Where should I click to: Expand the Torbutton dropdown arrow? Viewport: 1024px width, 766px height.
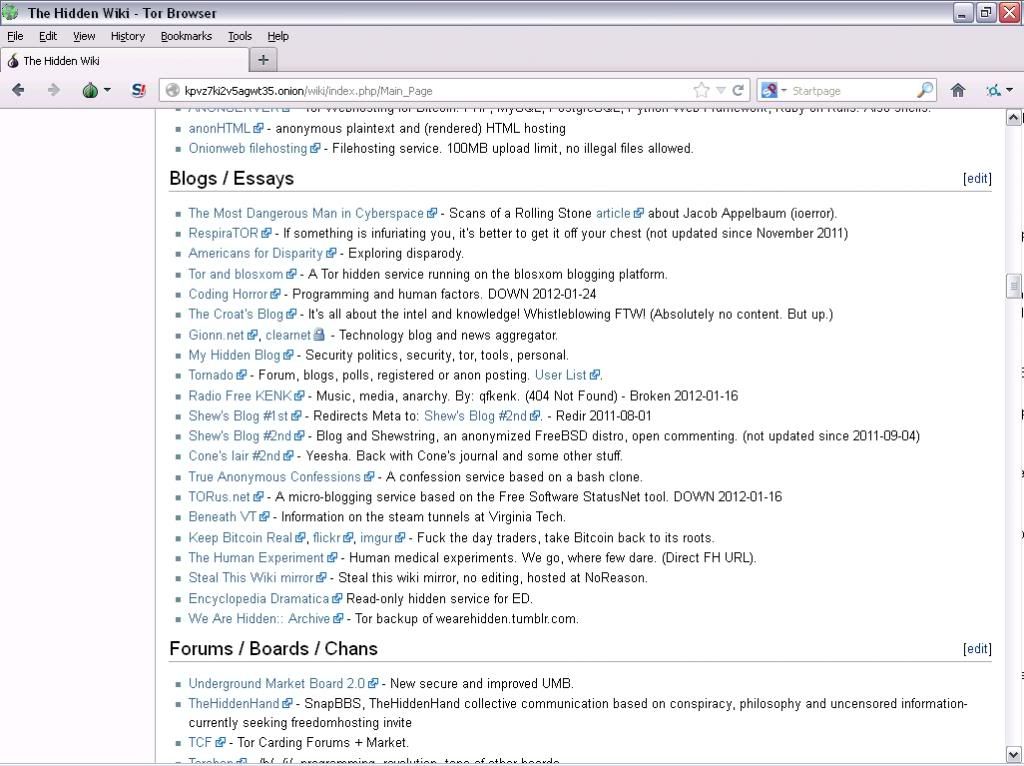(107, 90)
